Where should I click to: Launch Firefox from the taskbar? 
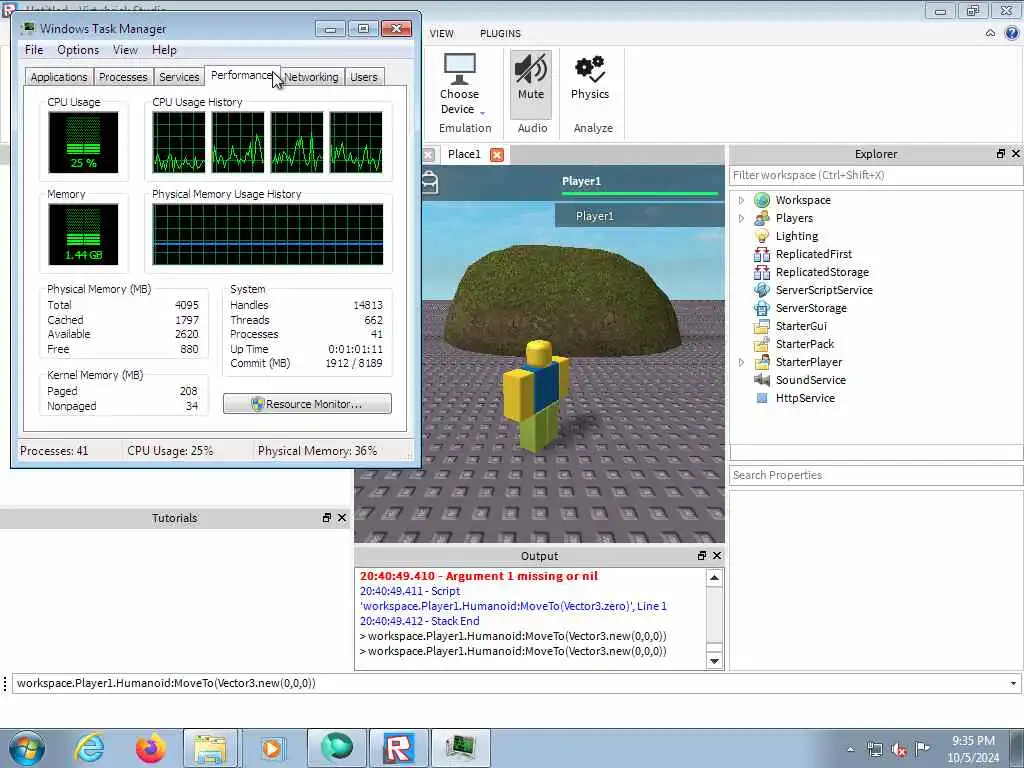(150, 748)
